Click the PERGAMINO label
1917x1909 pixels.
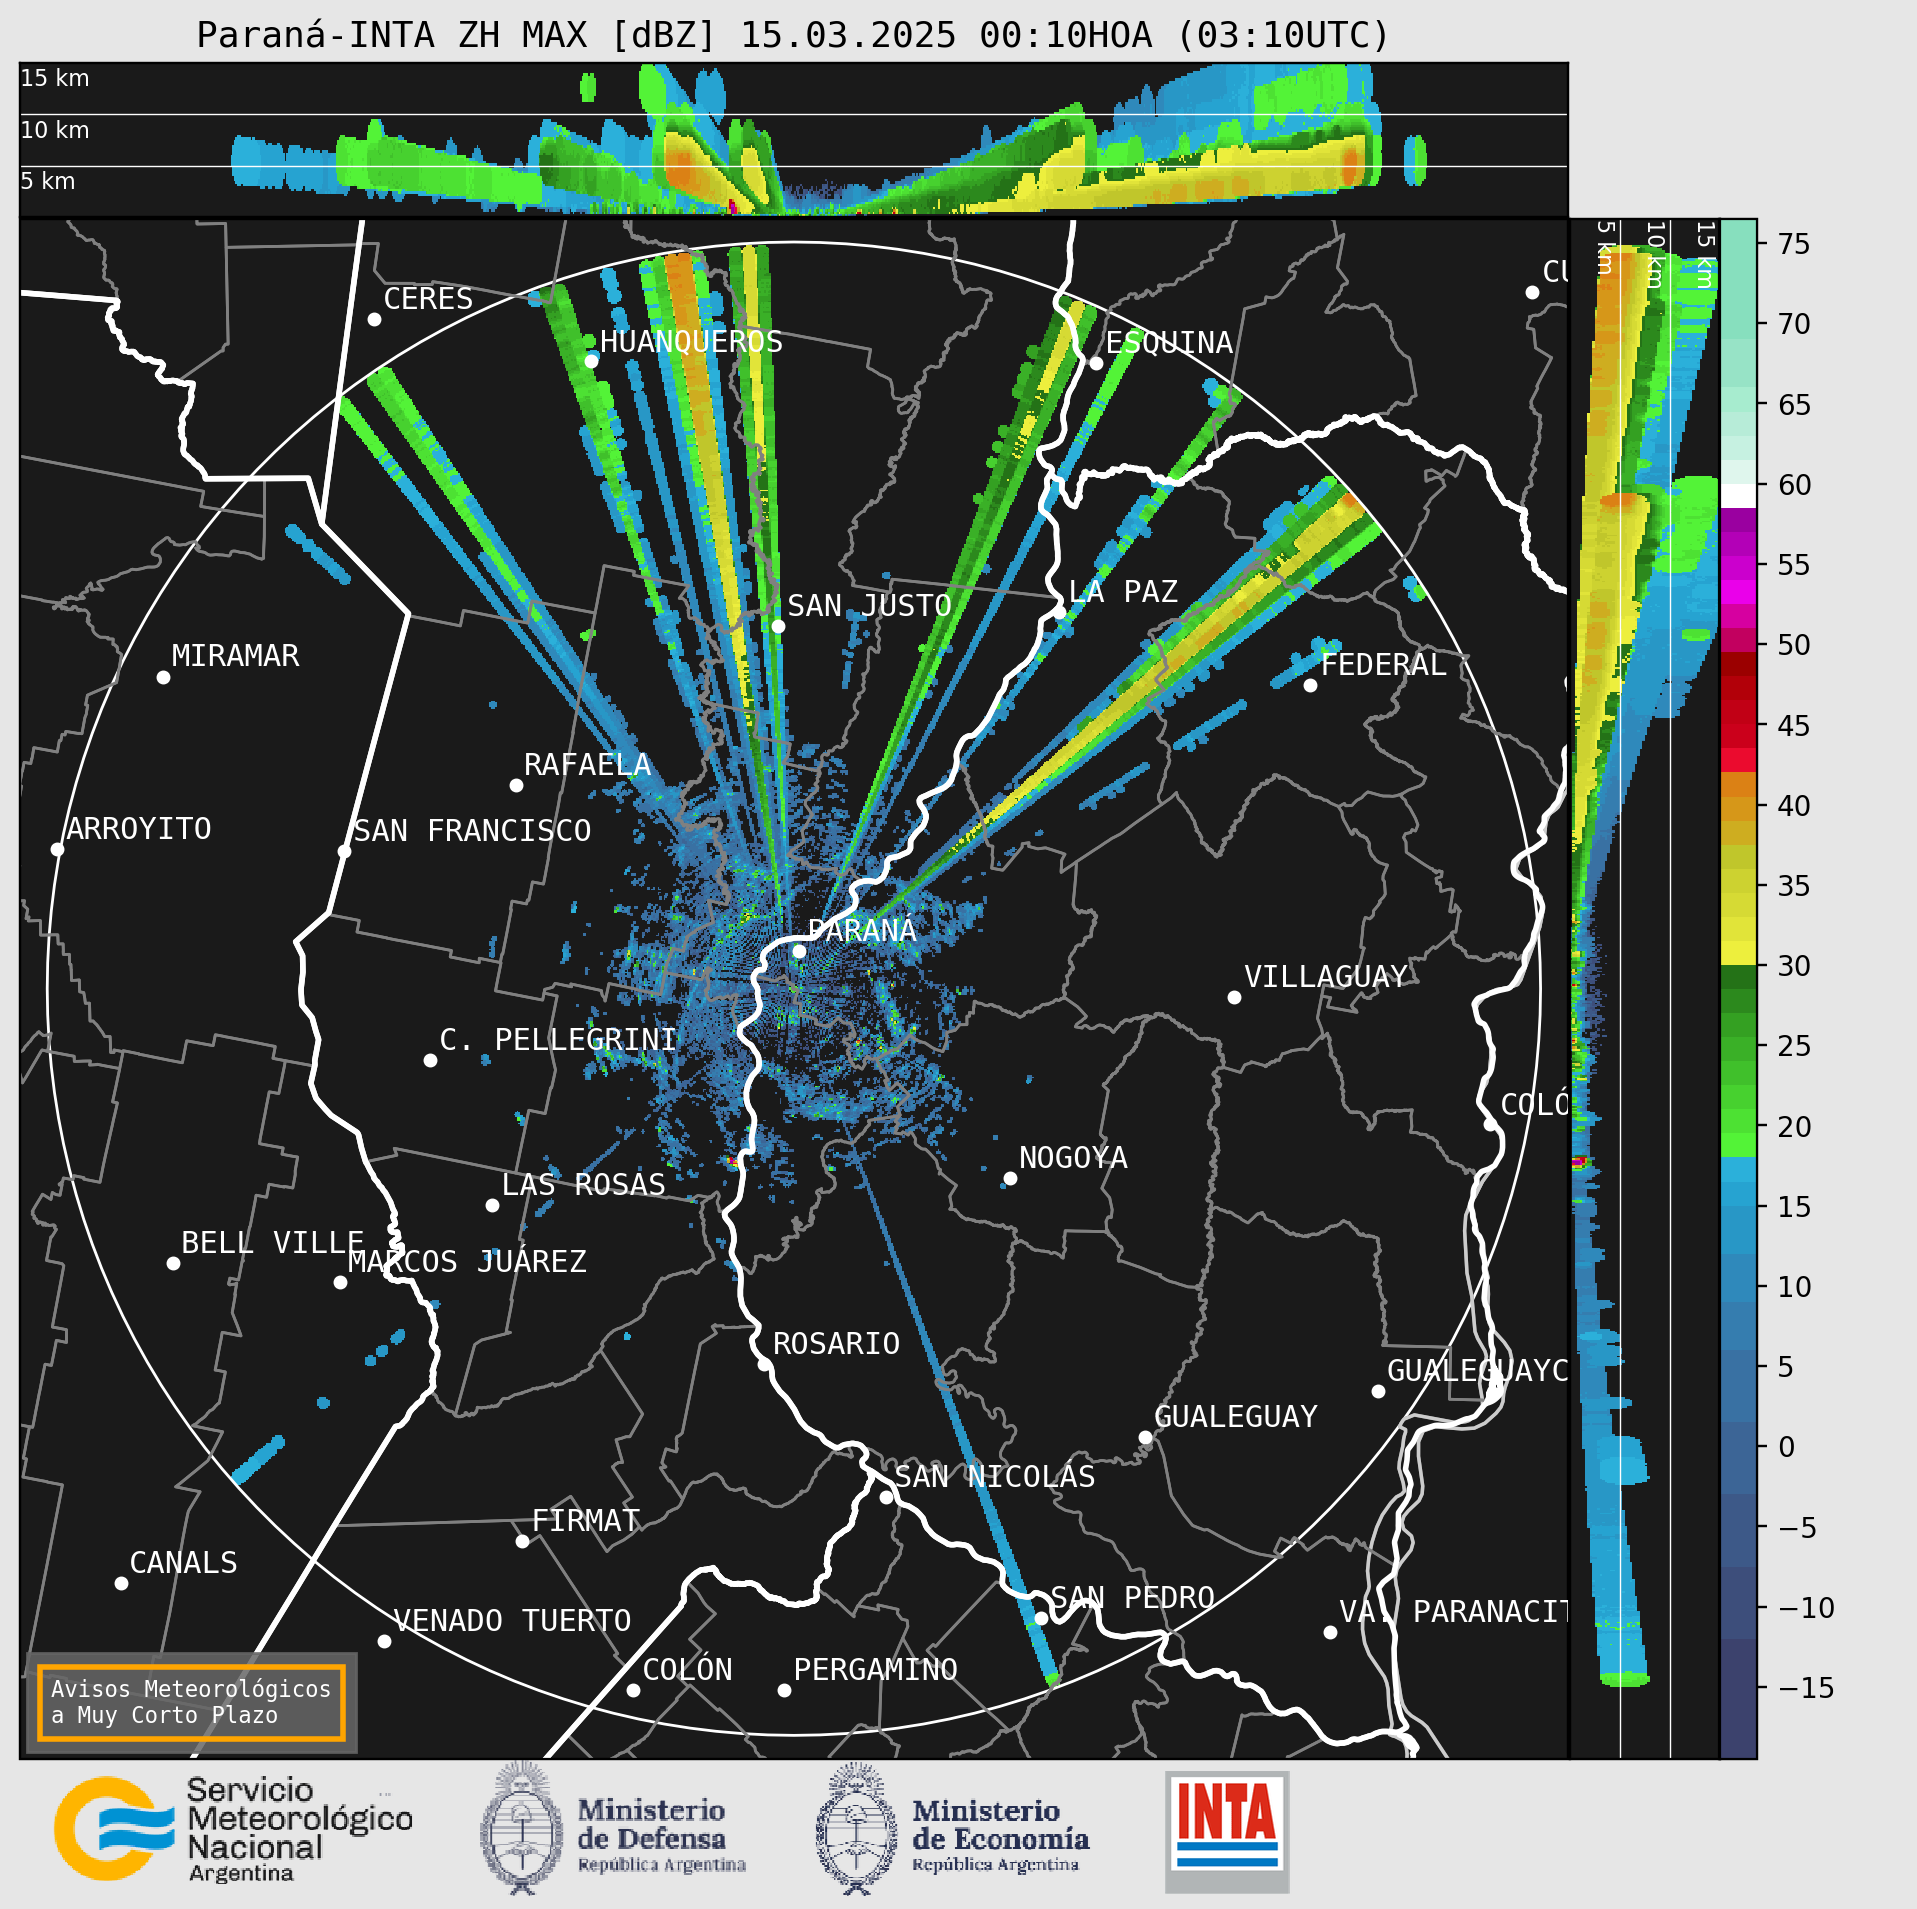click(x=876, y=1669)
